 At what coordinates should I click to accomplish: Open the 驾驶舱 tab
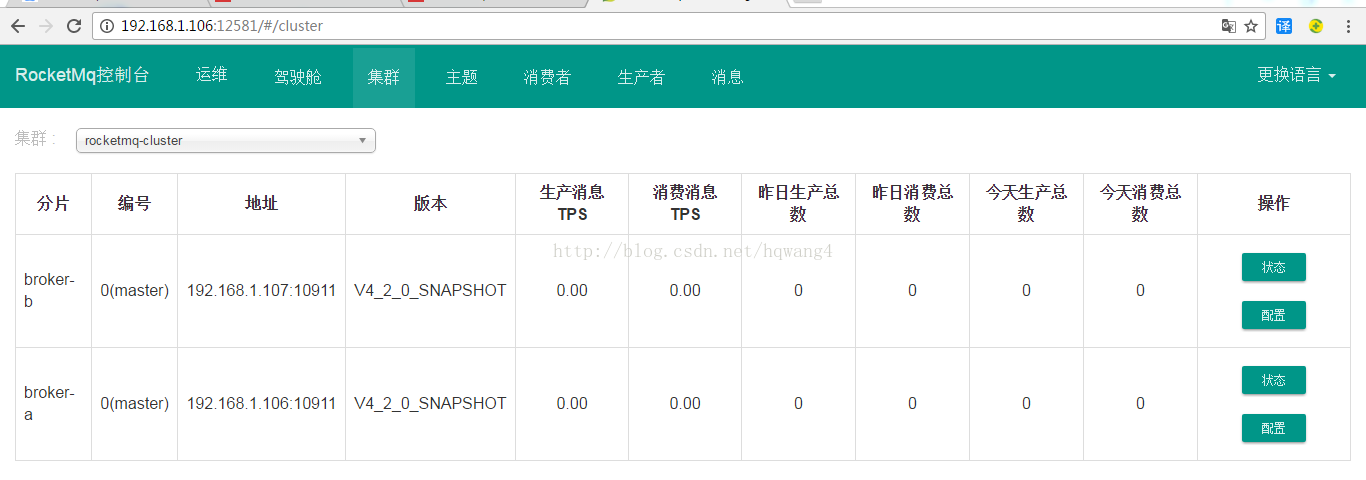[x=298, y=77]
